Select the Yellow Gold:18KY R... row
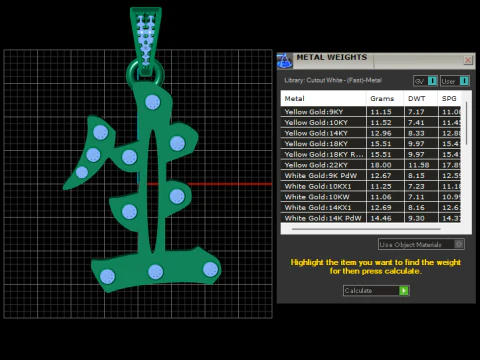Image resolution: width=480 pixels, height=360 pixels. pyautogui.click(x=371, y=154)
